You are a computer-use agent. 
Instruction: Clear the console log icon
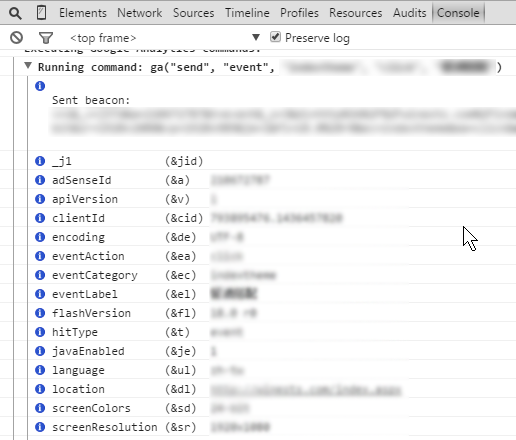[x=16, y=38]
